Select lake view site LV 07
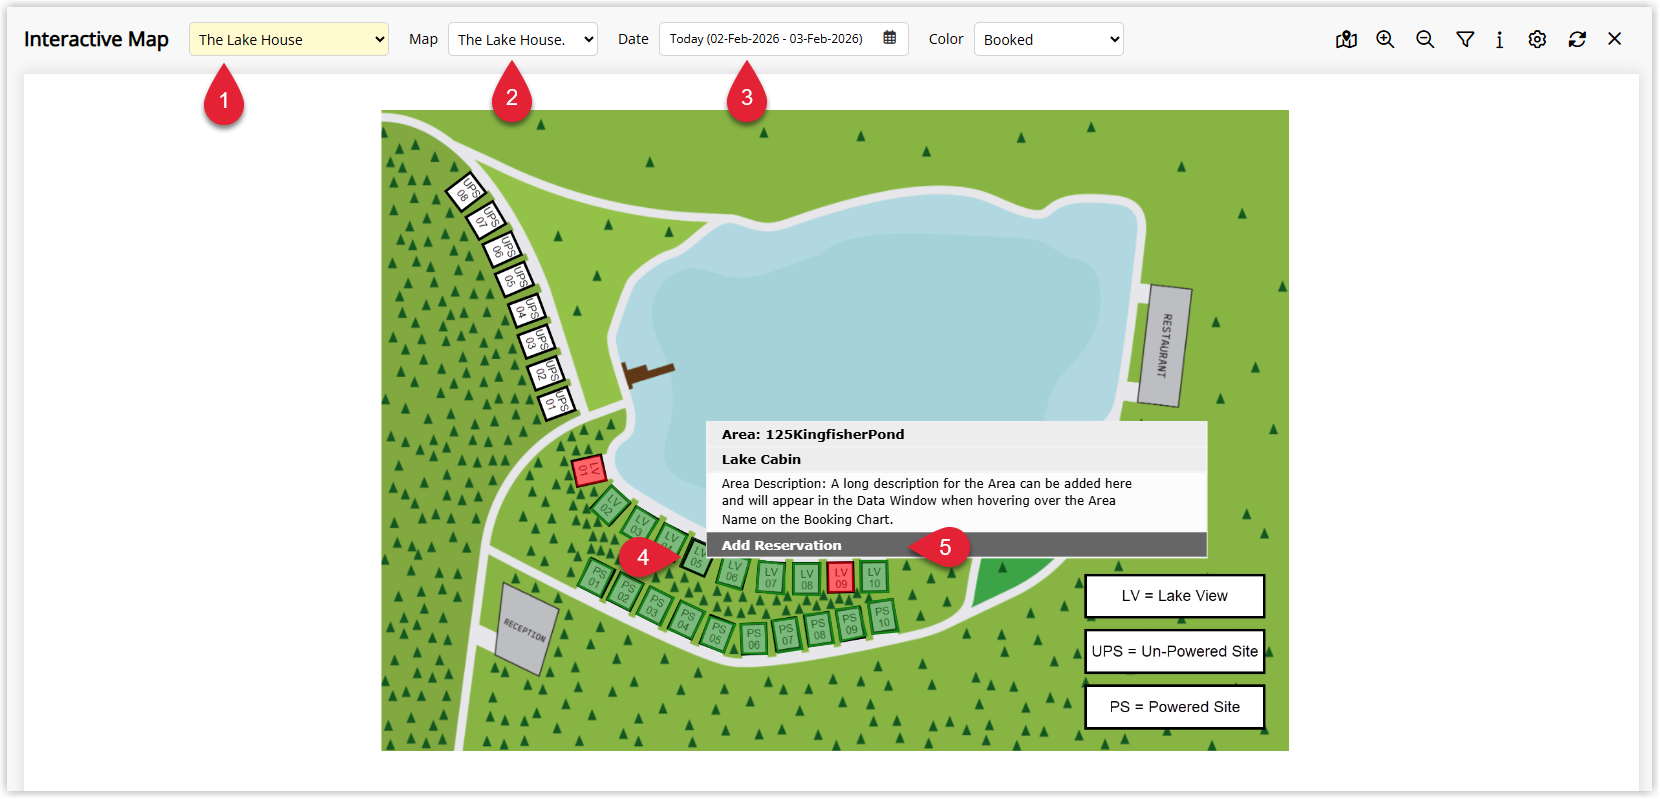The height and width of the screenshot is (799, 1660). (x=770, y=577)
